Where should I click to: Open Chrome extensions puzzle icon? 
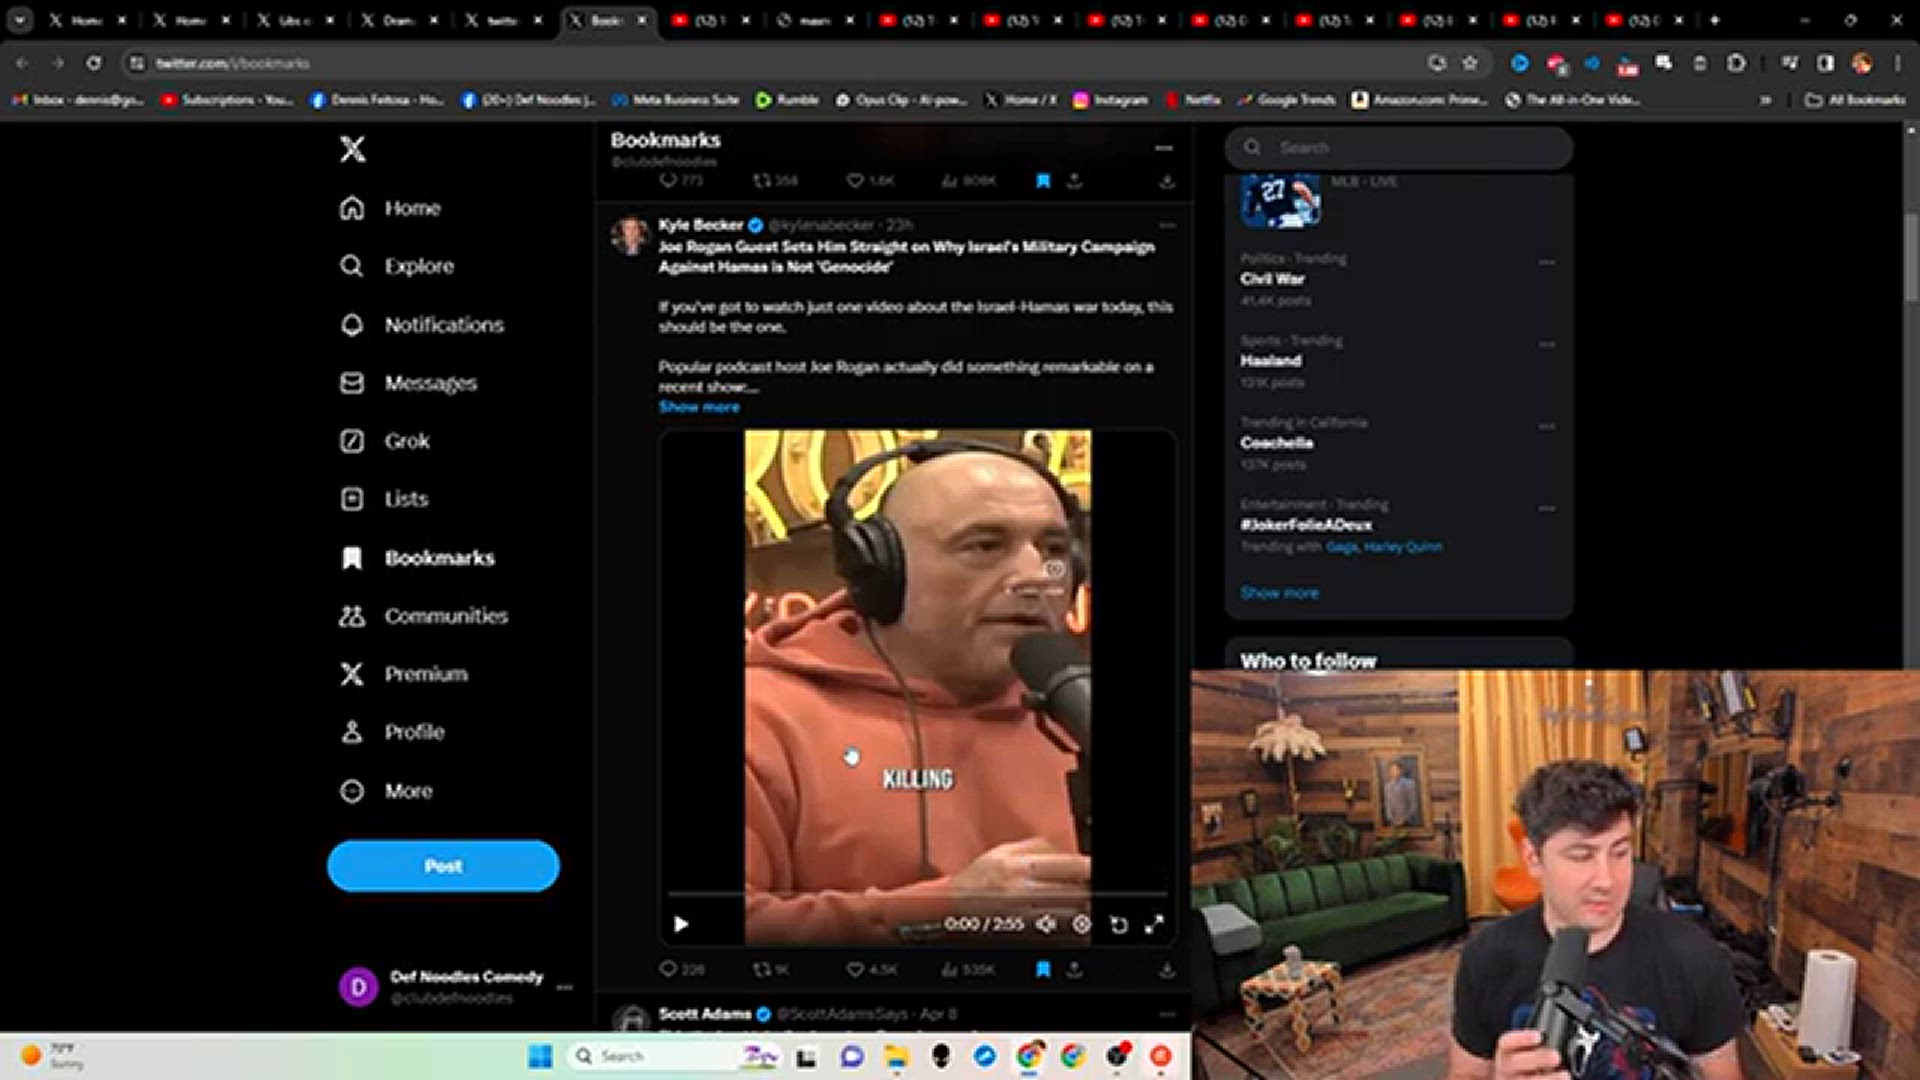pyautogui.click(x=1737, y=63)
